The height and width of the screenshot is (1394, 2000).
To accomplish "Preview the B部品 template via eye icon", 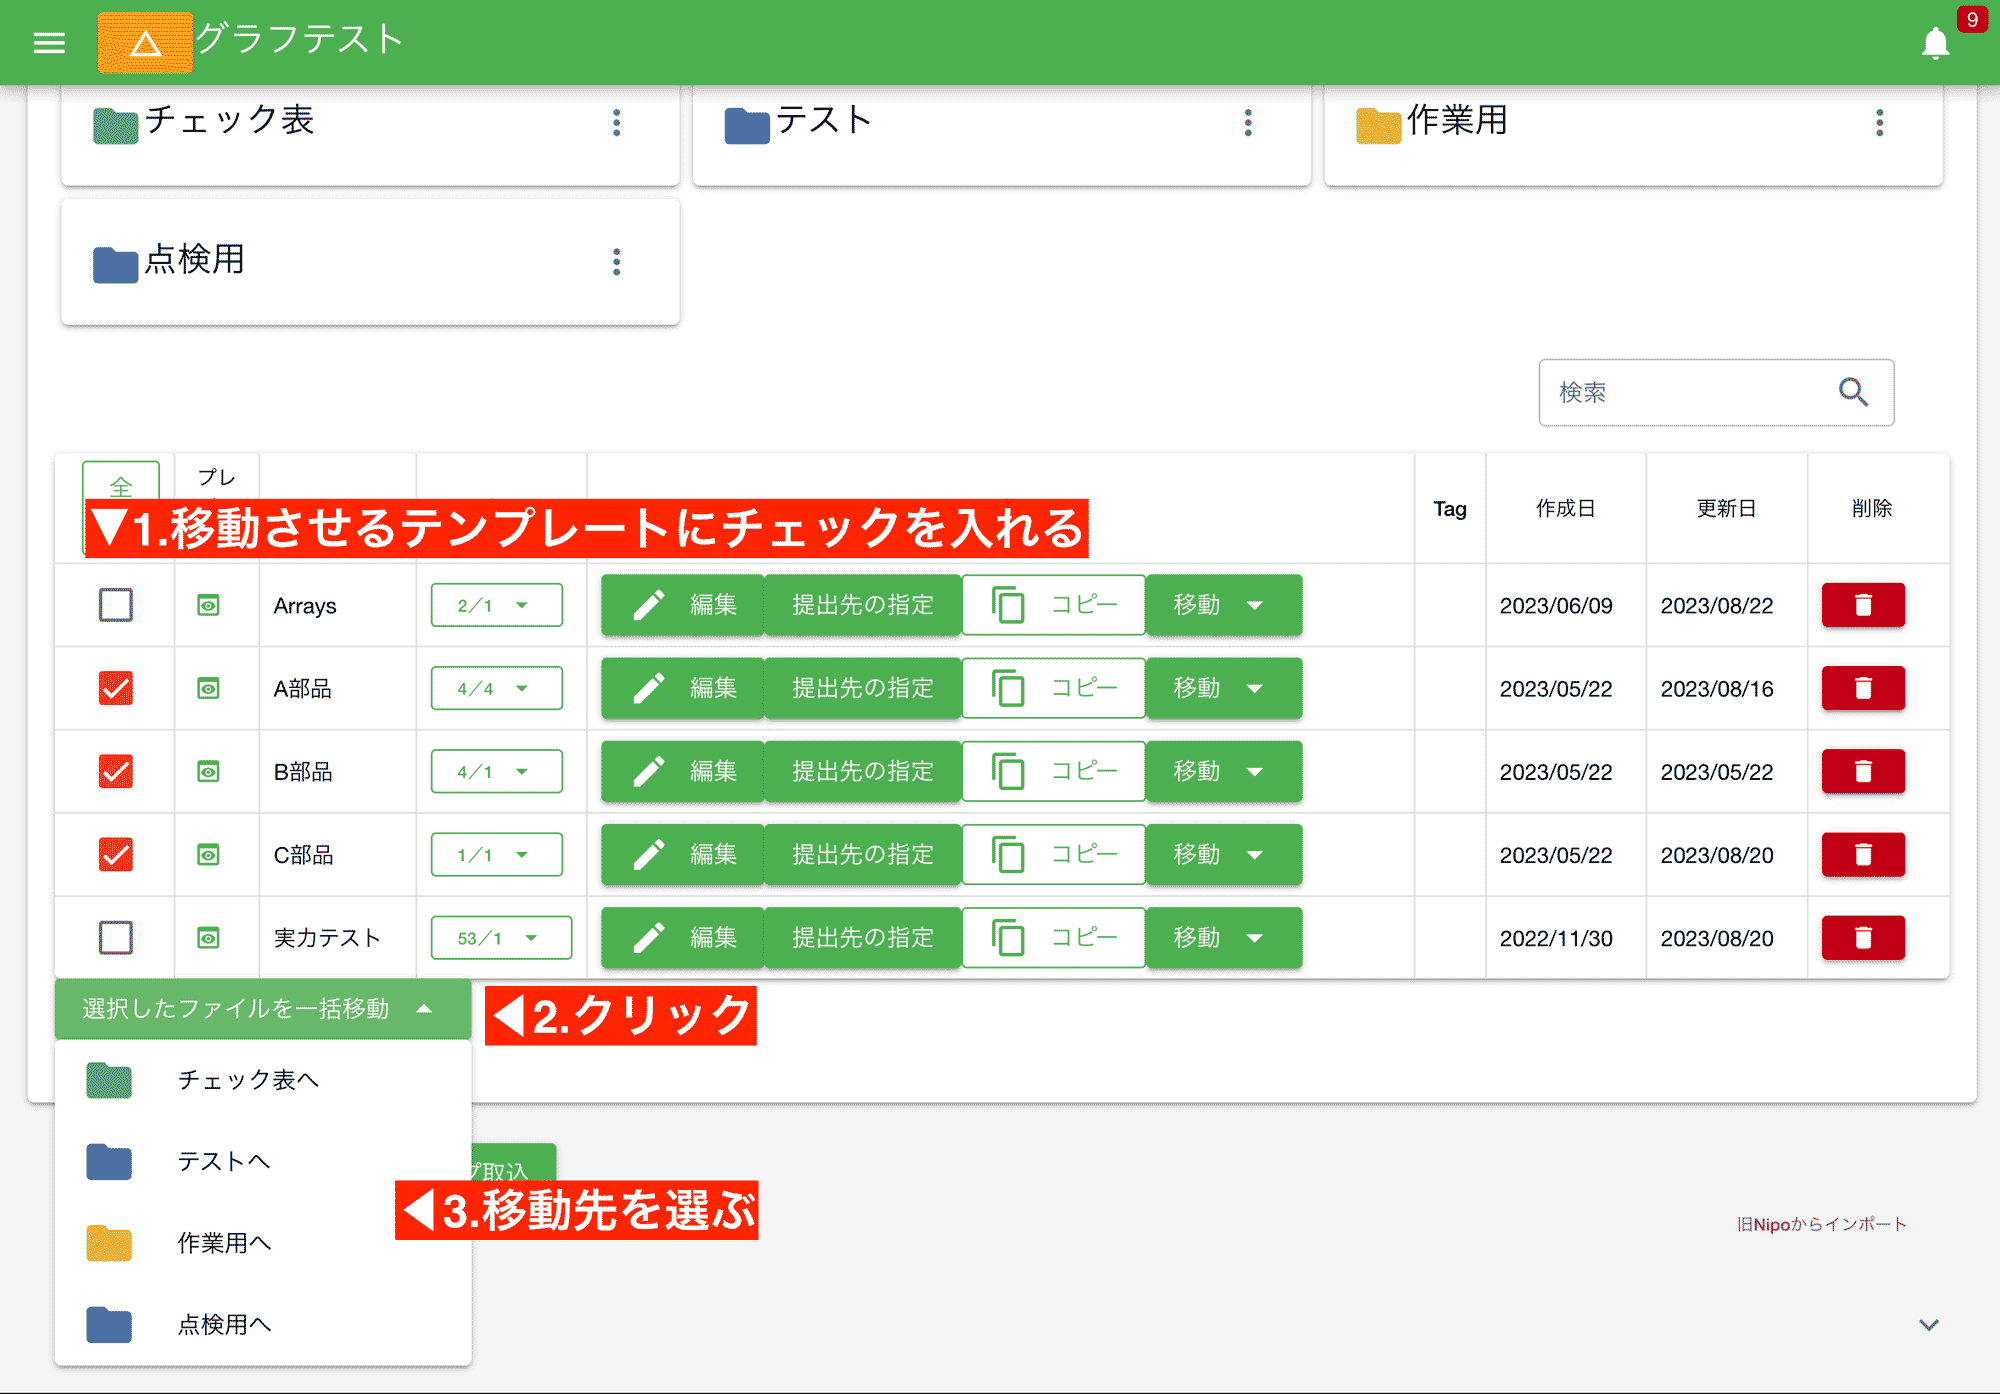I will pyautogui.click(x=208, y=771).
